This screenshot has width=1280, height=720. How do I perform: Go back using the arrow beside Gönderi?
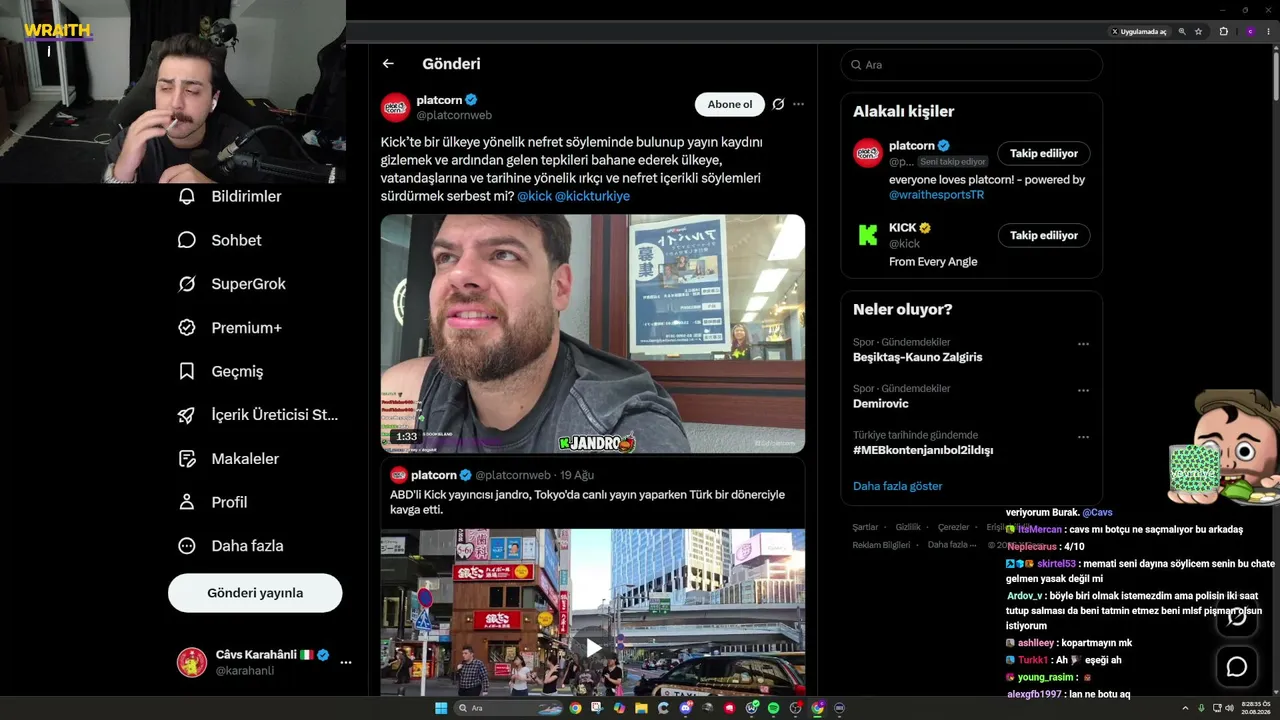click(x=388, y=64)
